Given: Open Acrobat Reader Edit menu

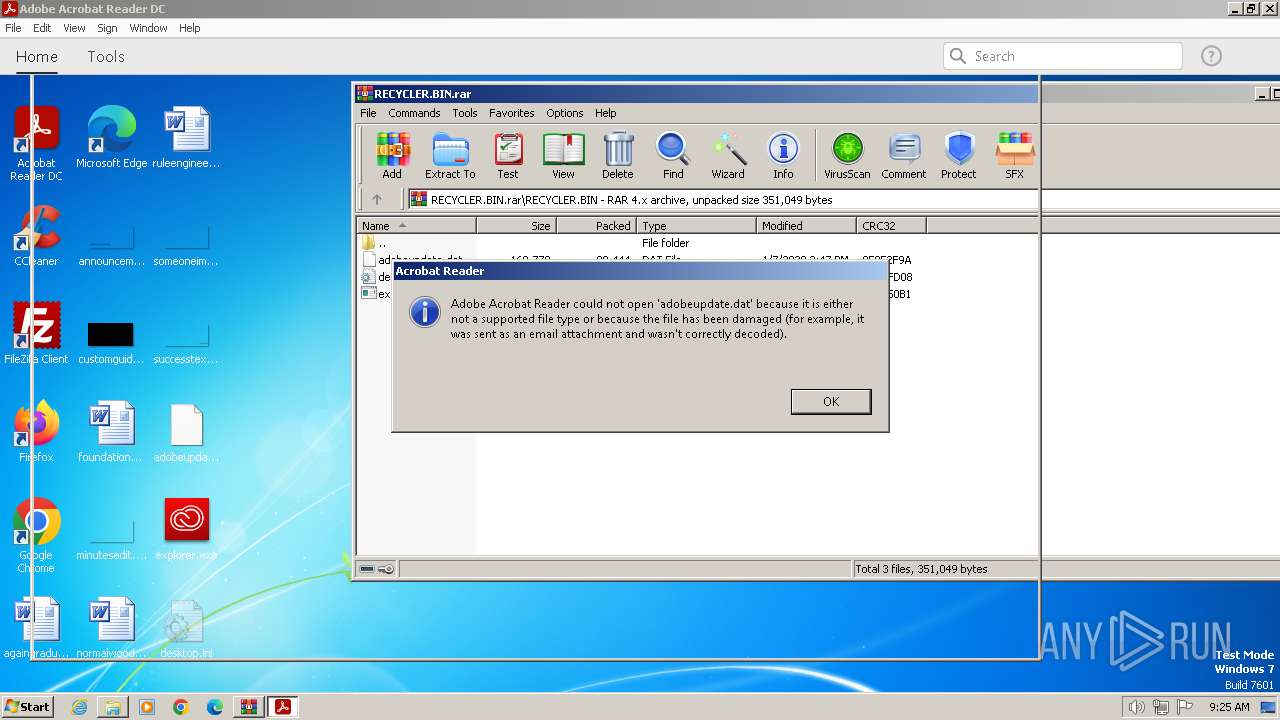Looking at the screenshot, I should [x=42, y=28].
